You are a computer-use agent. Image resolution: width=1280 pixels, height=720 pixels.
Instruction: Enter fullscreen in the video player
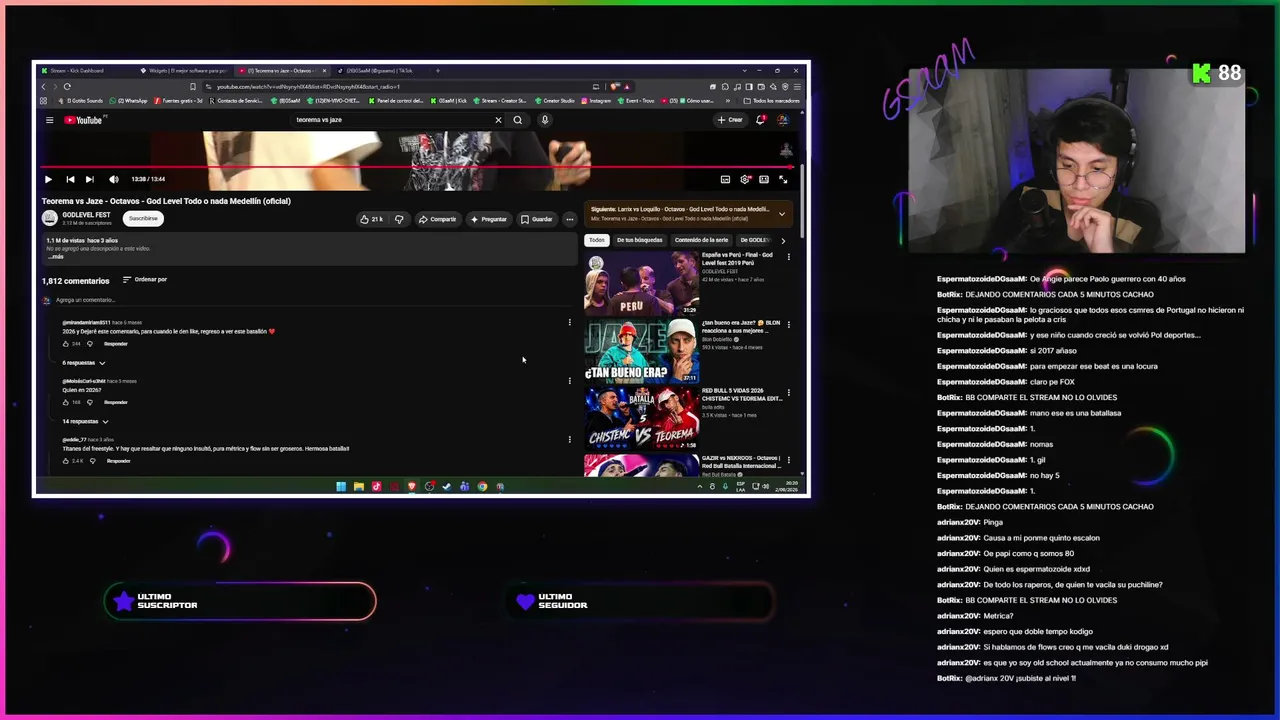[783, 179]
